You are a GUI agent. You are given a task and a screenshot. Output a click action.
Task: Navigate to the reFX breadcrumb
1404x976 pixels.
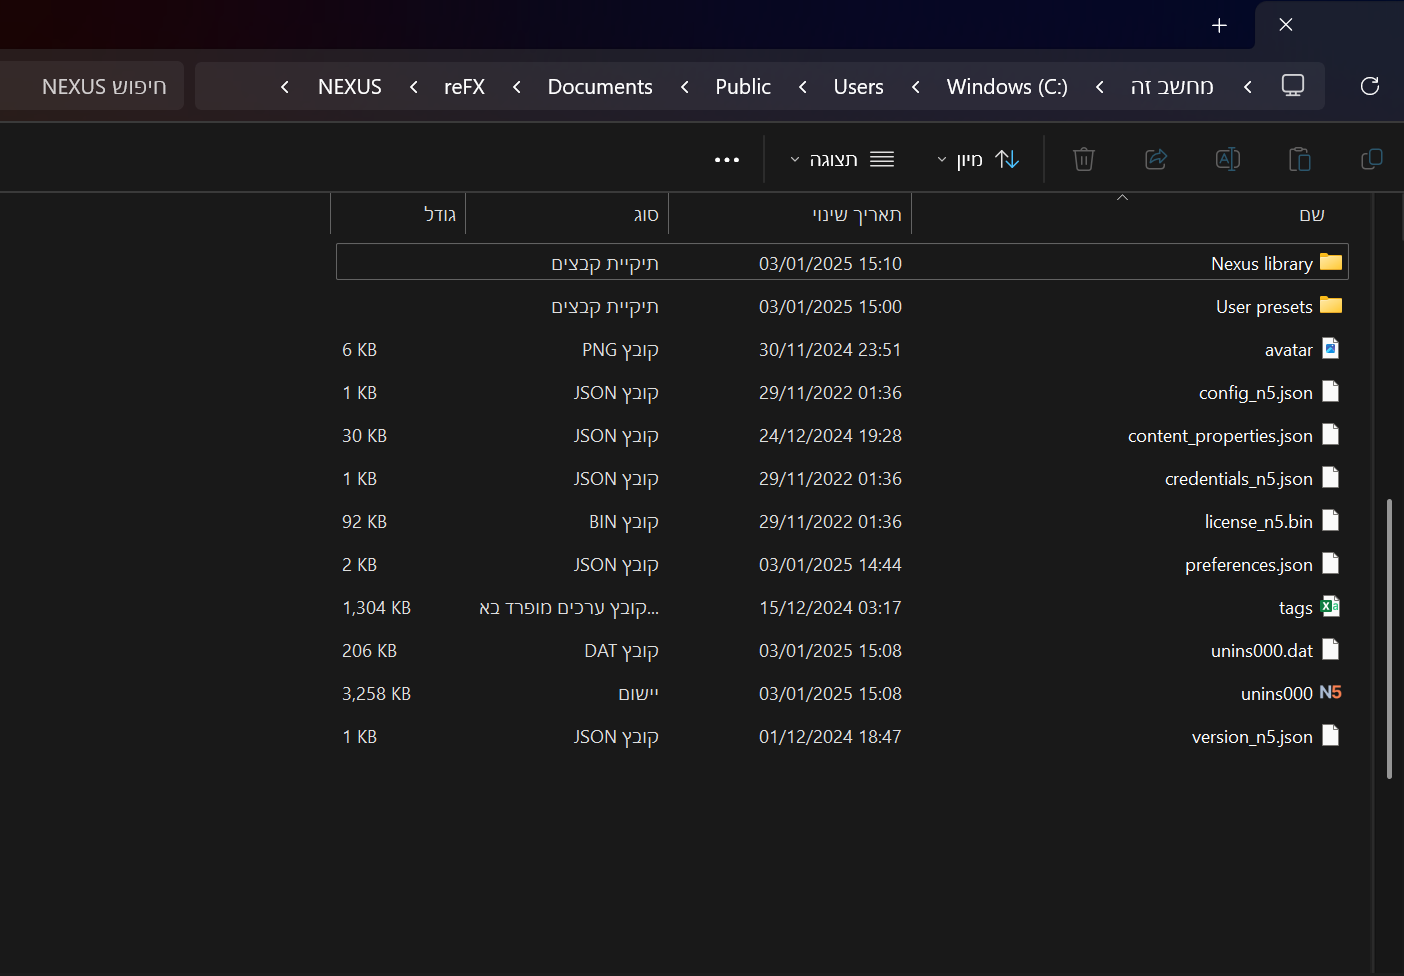click(464, 87)
